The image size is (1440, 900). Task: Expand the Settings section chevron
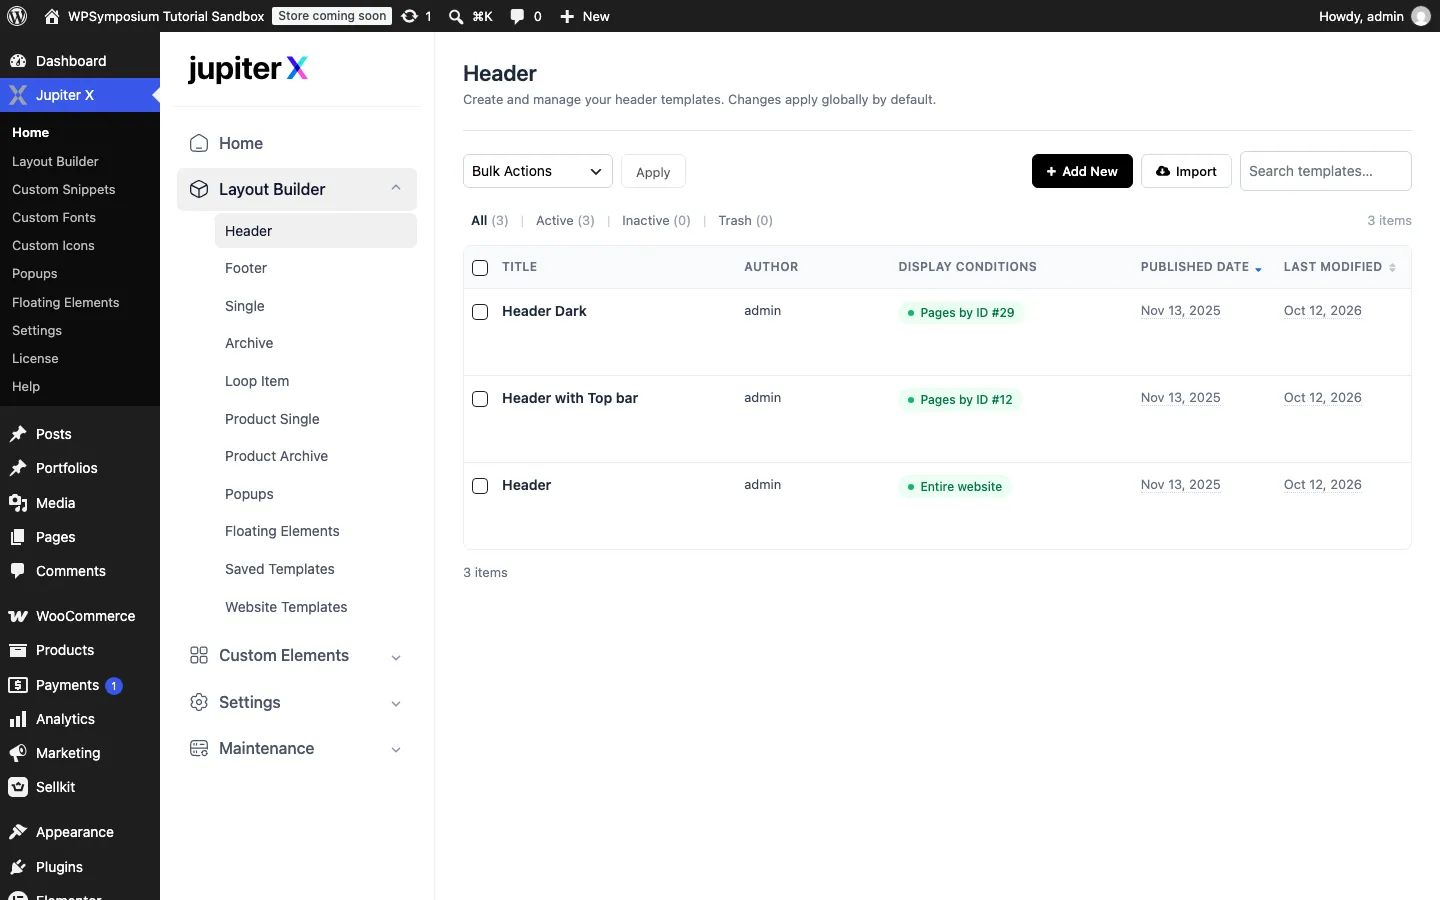[x=396, y=703]
